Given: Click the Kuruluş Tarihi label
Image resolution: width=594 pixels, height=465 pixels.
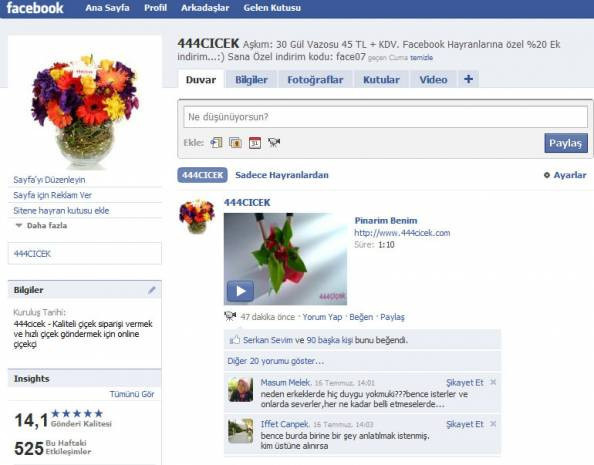Looking at the screenshot, I should [x=39, y=312].
